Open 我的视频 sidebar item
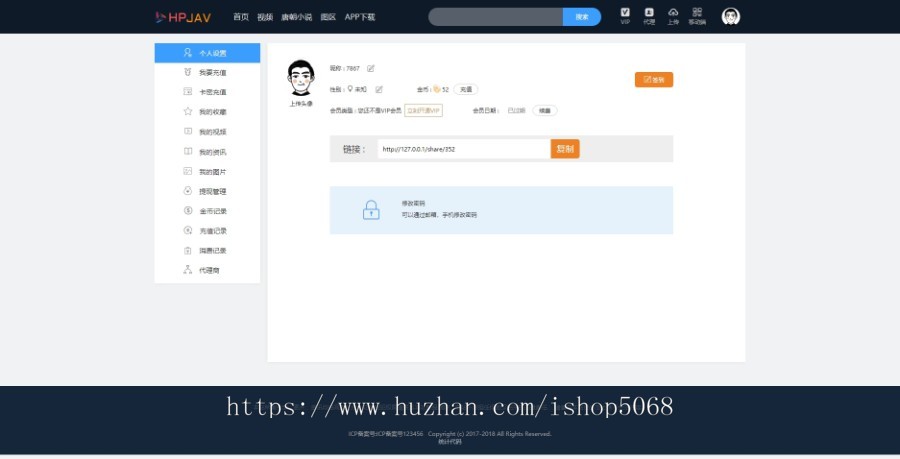The image size is (900, 459). pos(207,131)
